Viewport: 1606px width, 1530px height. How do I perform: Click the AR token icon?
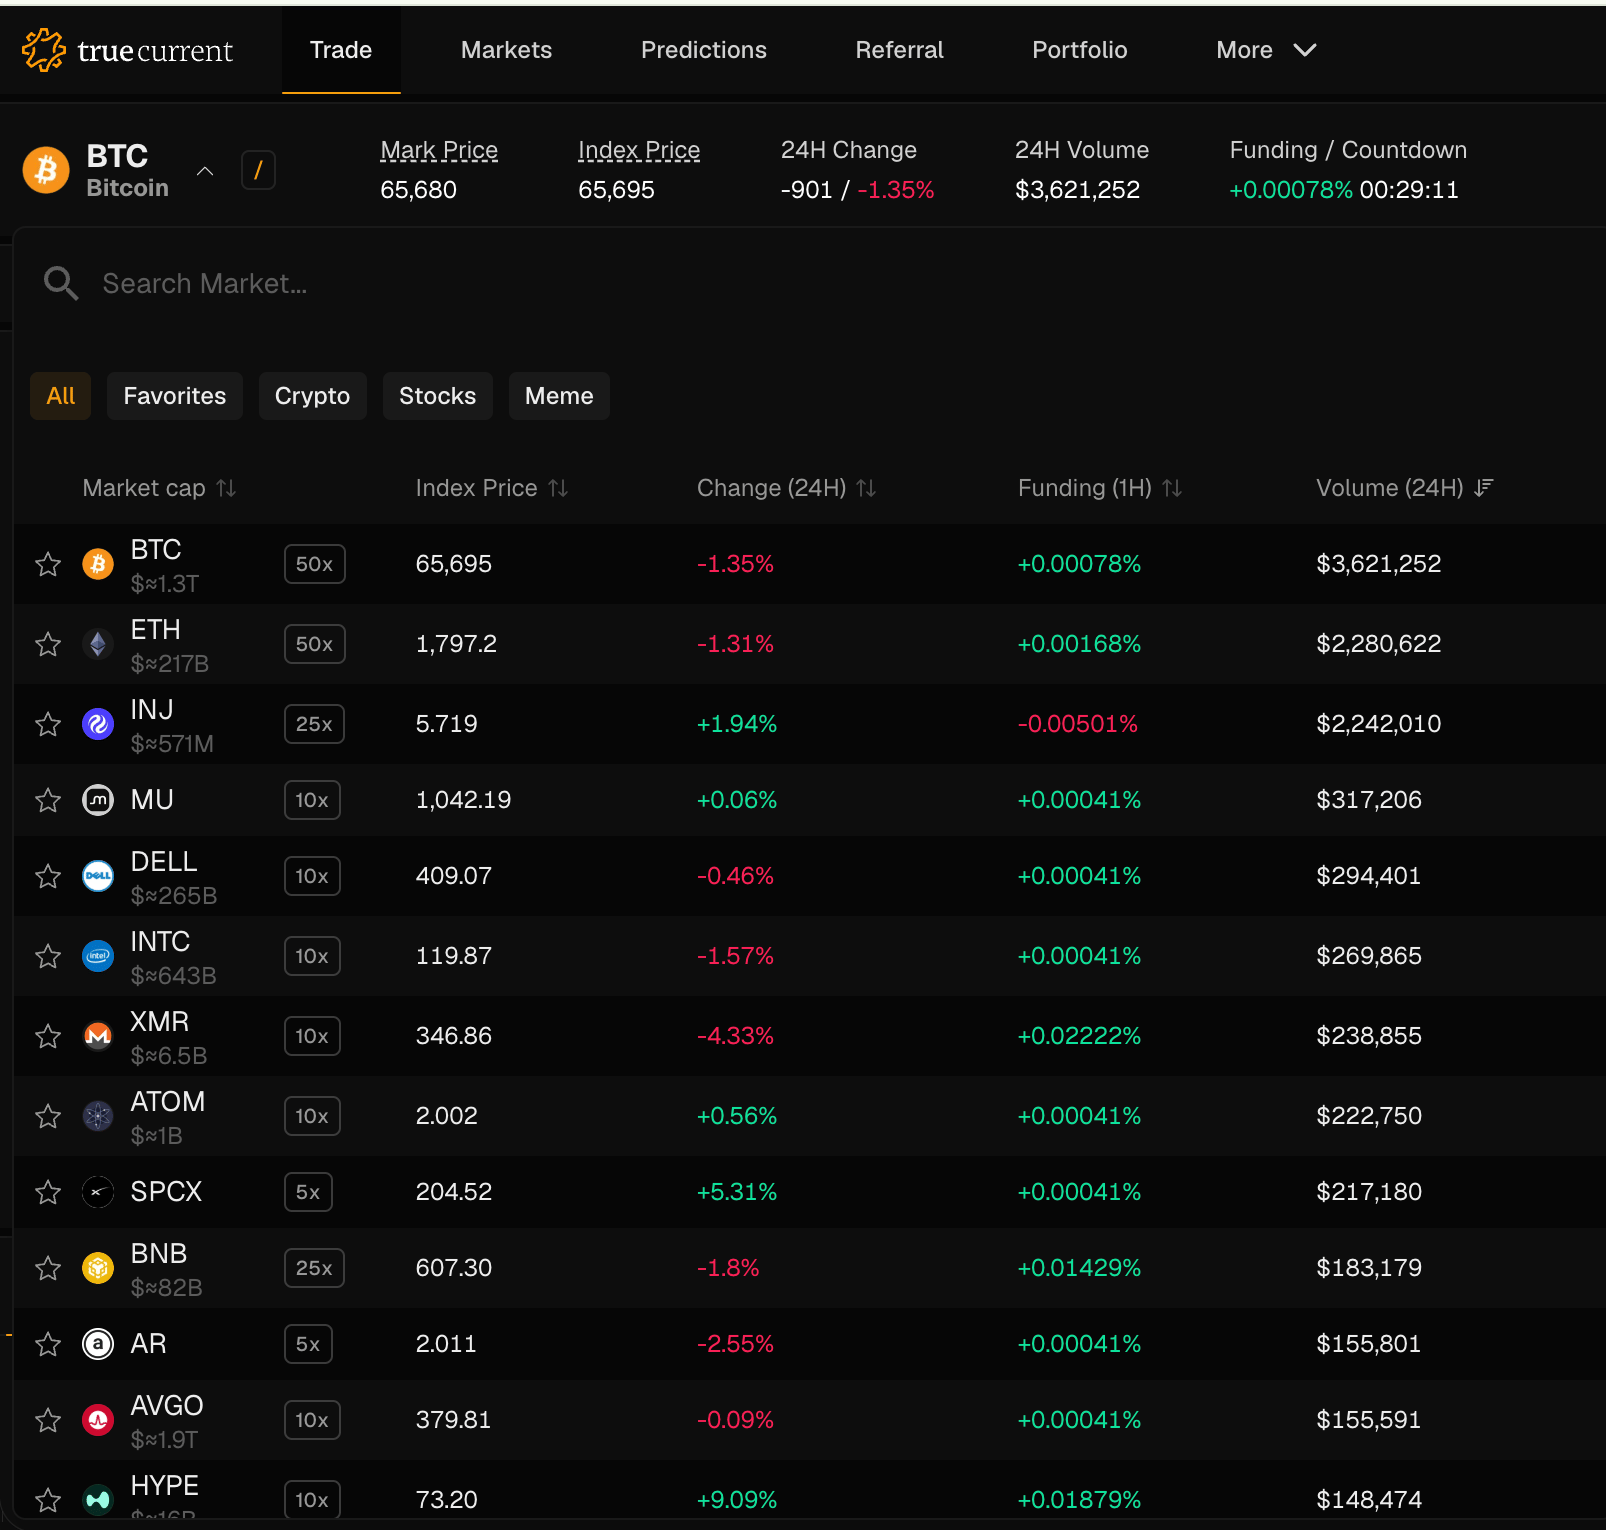[98, 1344]
